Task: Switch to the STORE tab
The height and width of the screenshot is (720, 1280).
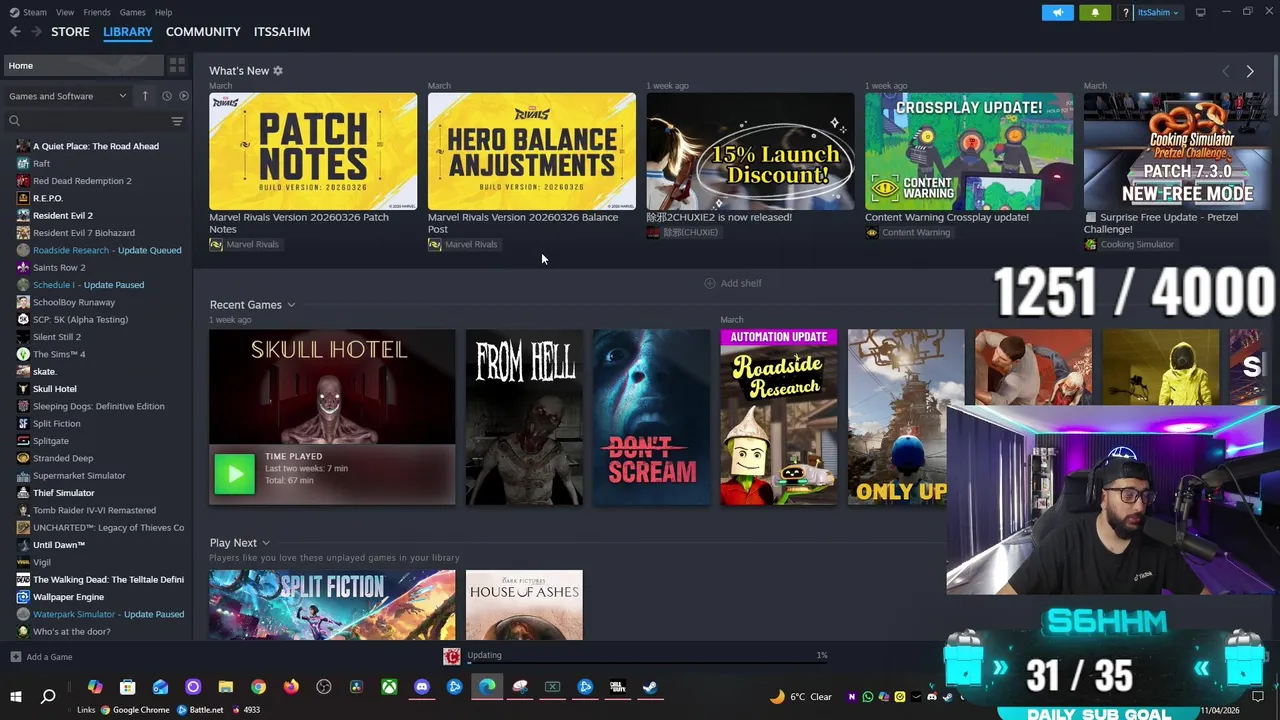Action: click(70, 32)
